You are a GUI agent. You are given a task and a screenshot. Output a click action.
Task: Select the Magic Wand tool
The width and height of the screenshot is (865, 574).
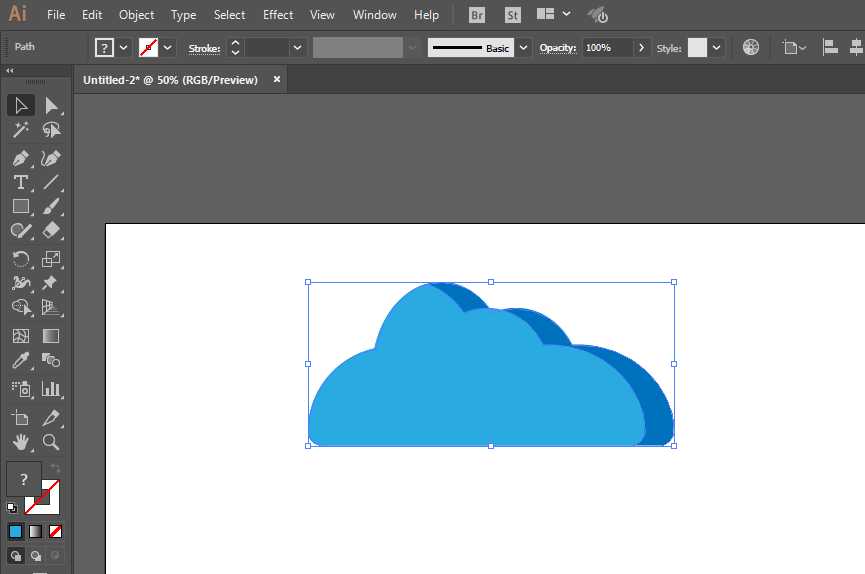click(20, 131)
